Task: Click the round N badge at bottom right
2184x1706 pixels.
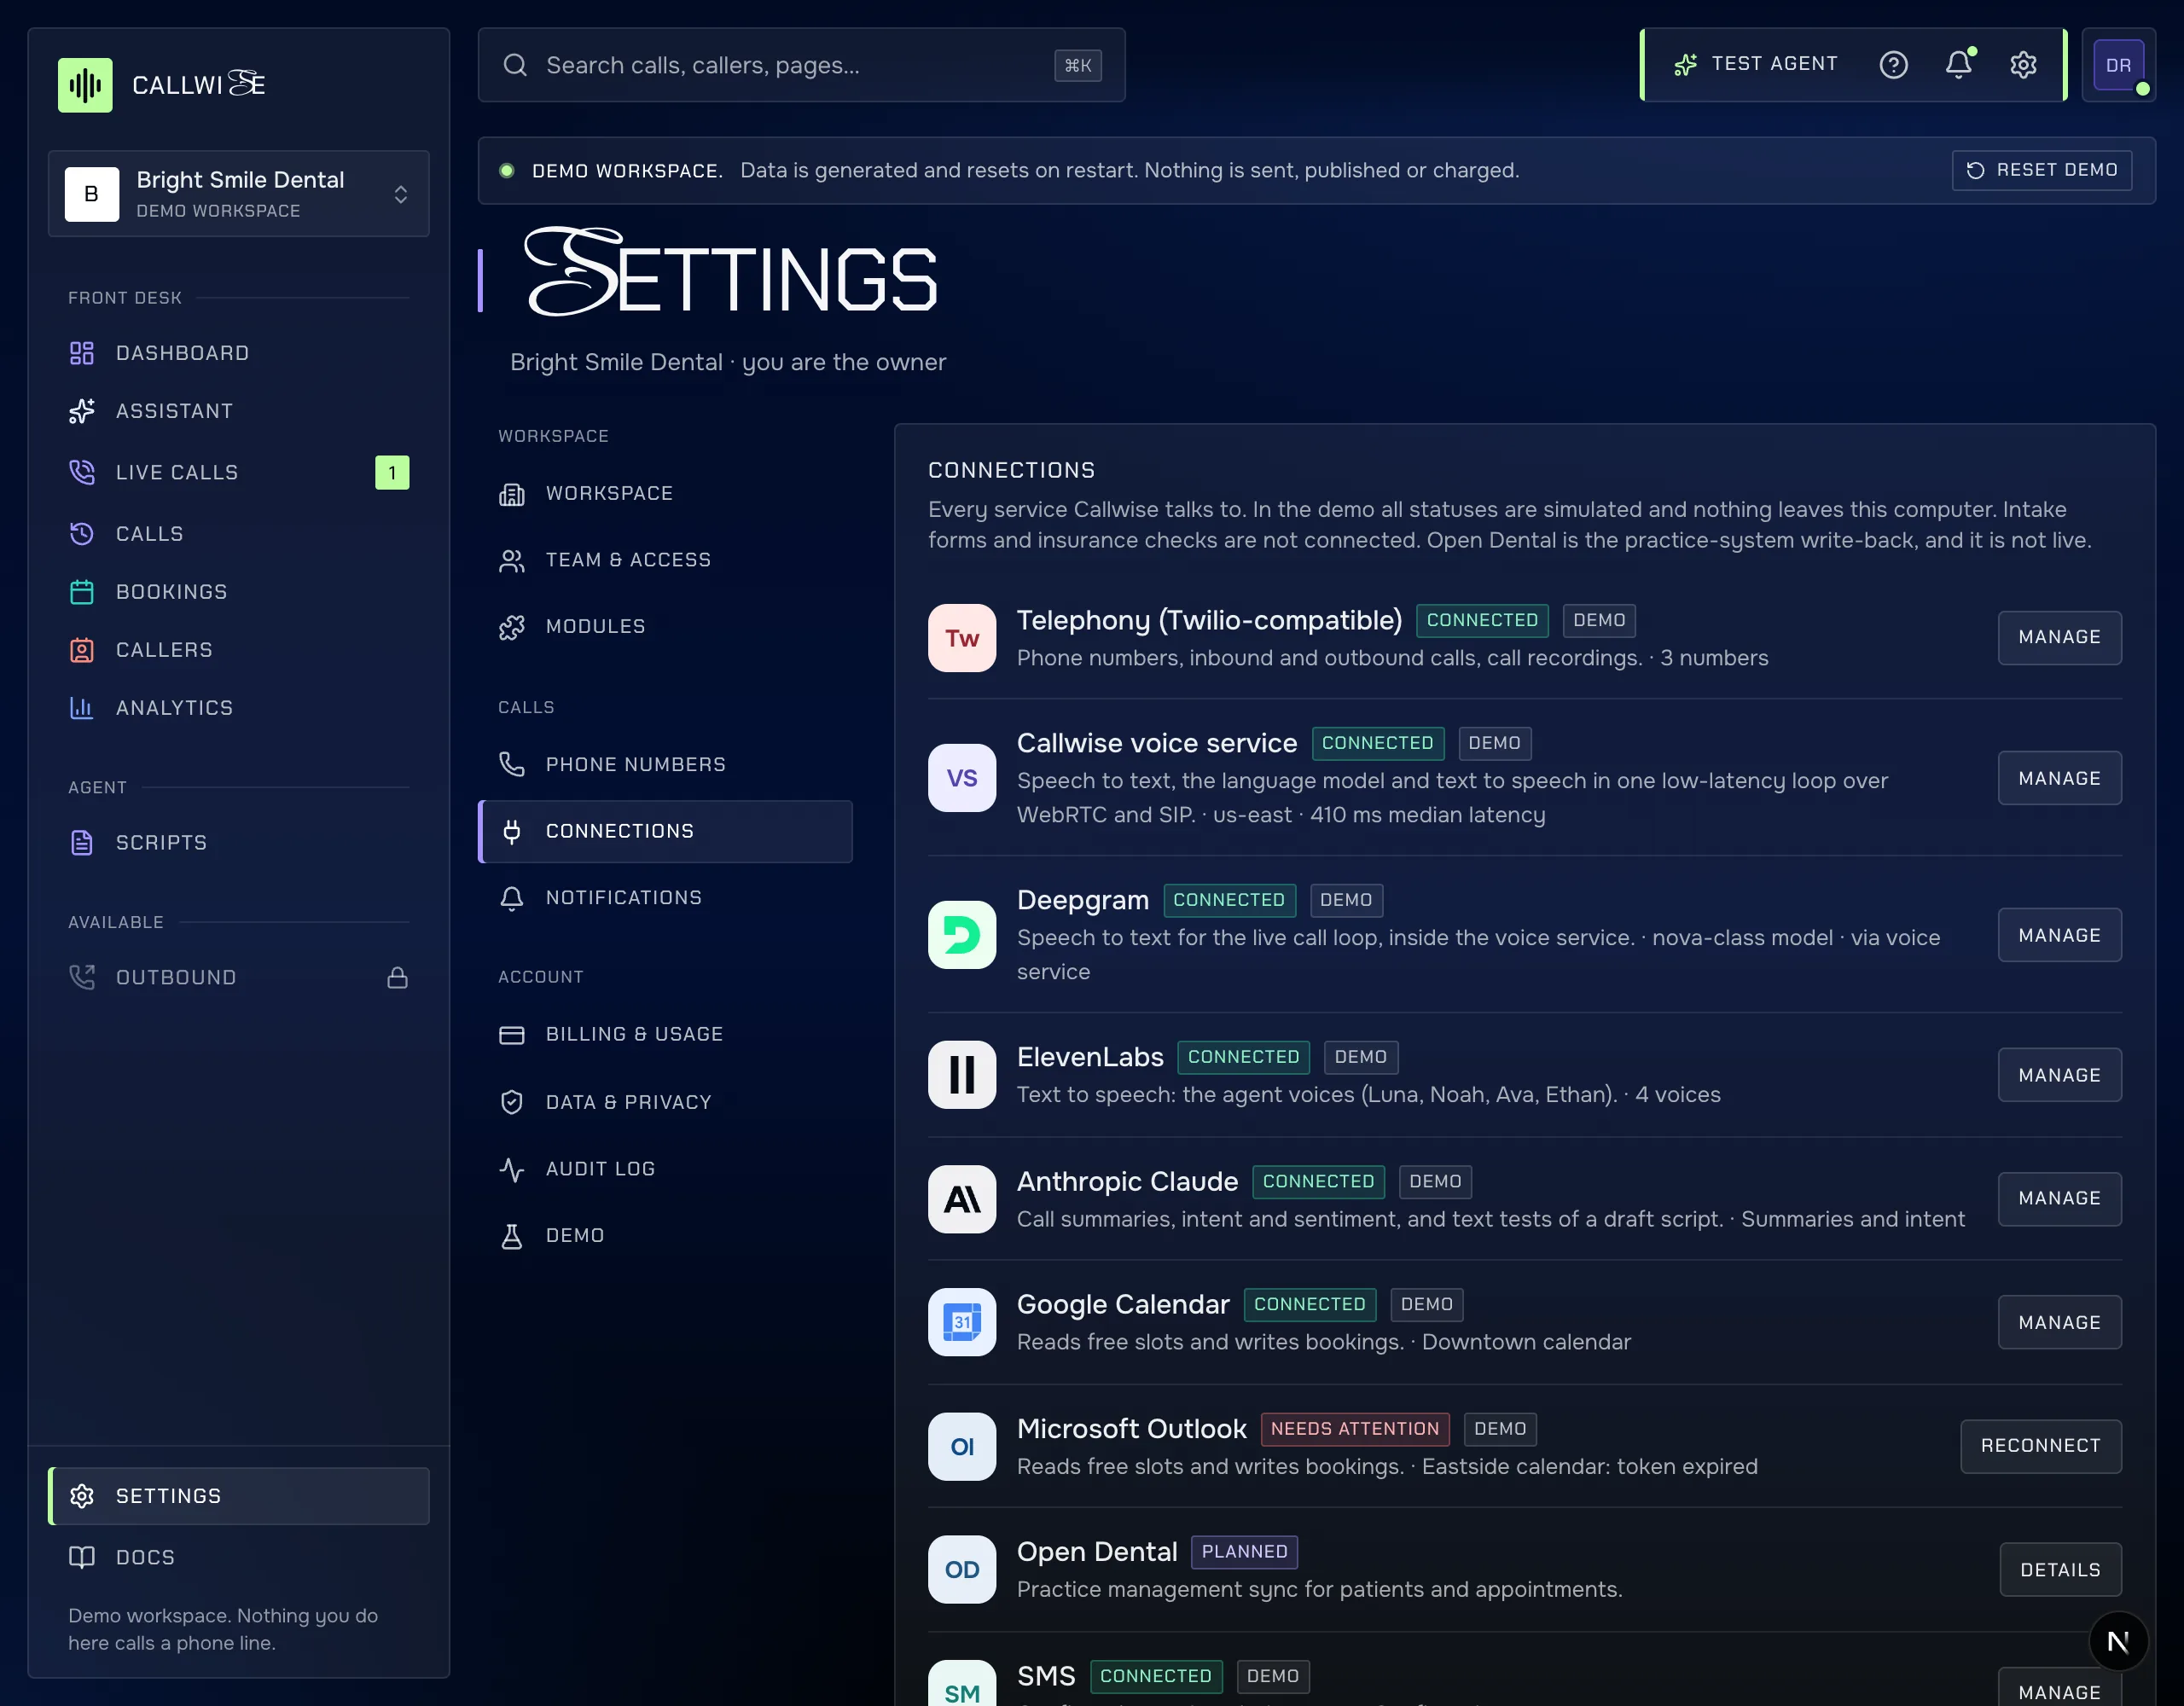Action: click(2118, 1641)
